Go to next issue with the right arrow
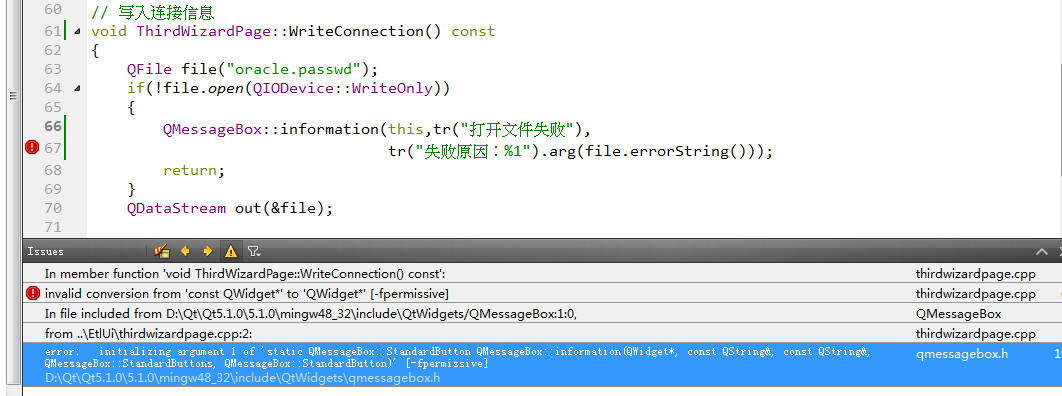The width and height of the screenshot is (1062, 396). [207, 251]
